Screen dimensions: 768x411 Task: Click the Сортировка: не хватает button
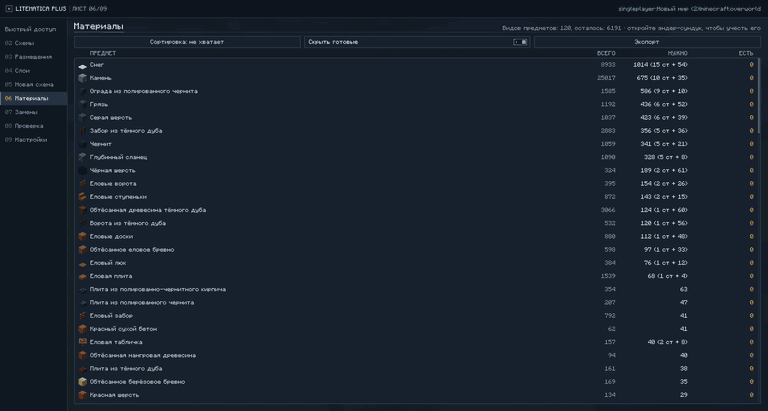tap(187, 42)
